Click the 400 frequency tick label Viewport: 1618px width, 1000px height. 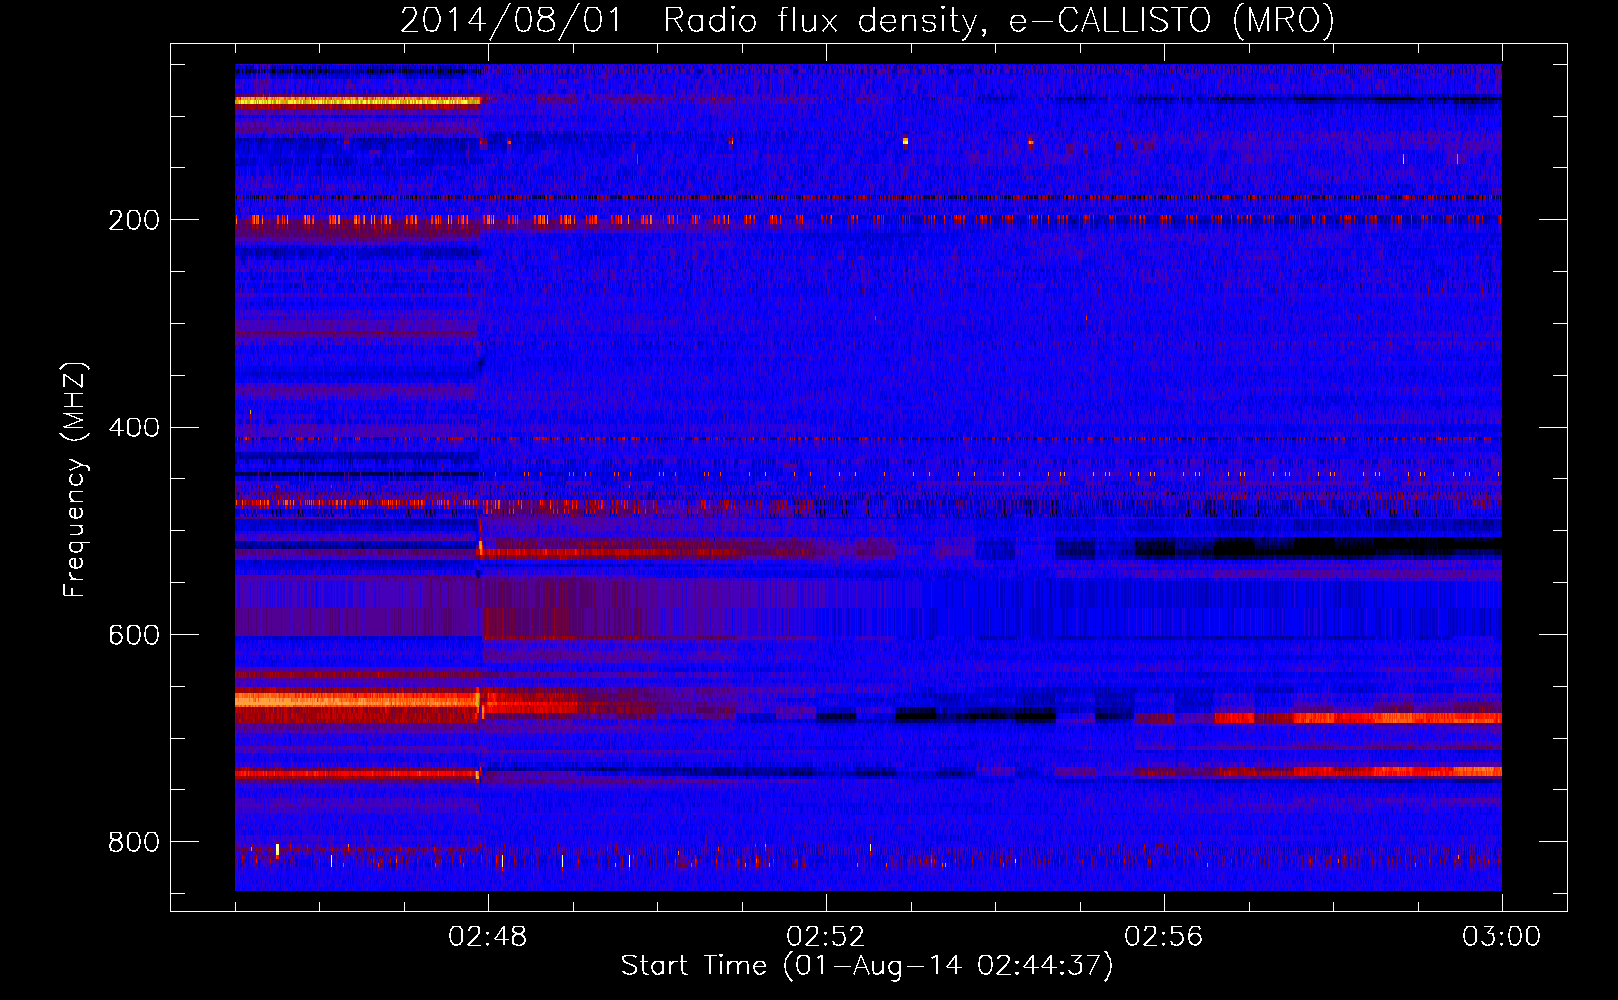click(134, 428)
